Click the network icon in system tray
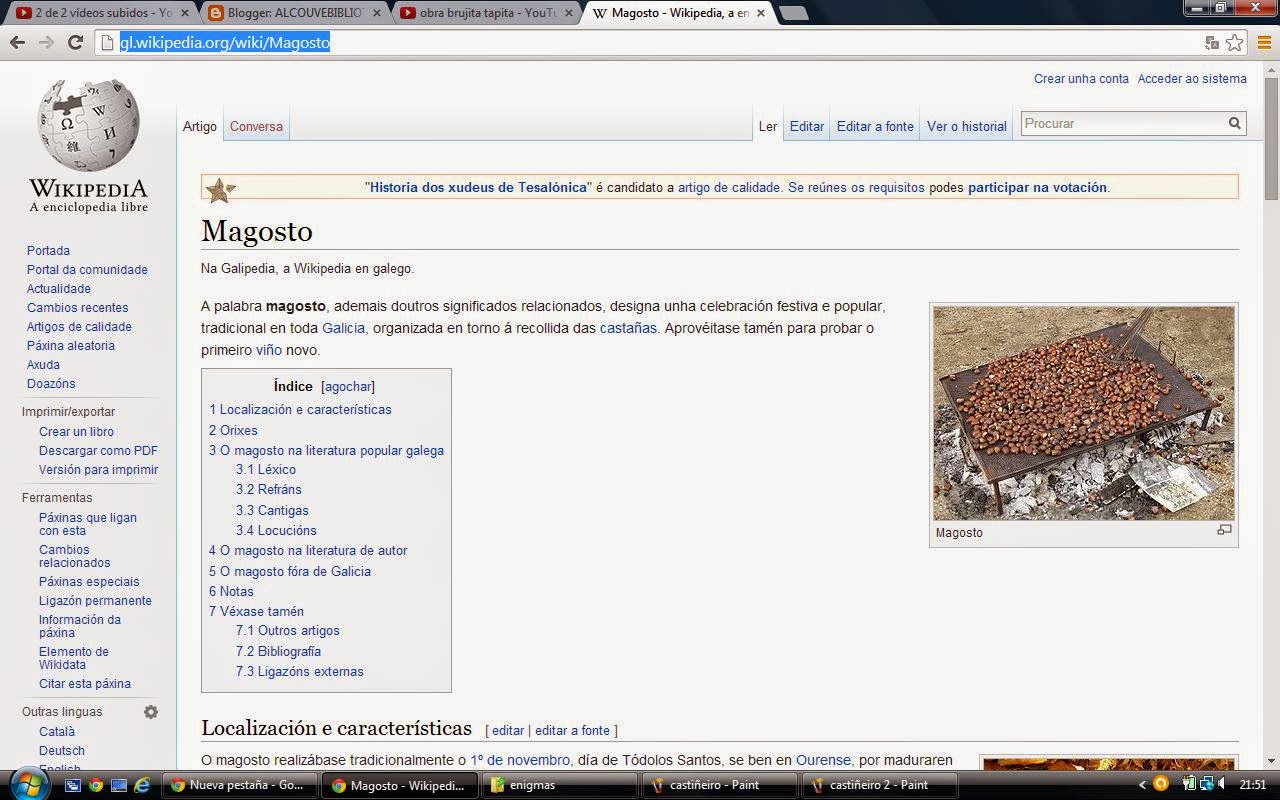Viewport: 1280px width, 800px height. [x=1206, y=784]
